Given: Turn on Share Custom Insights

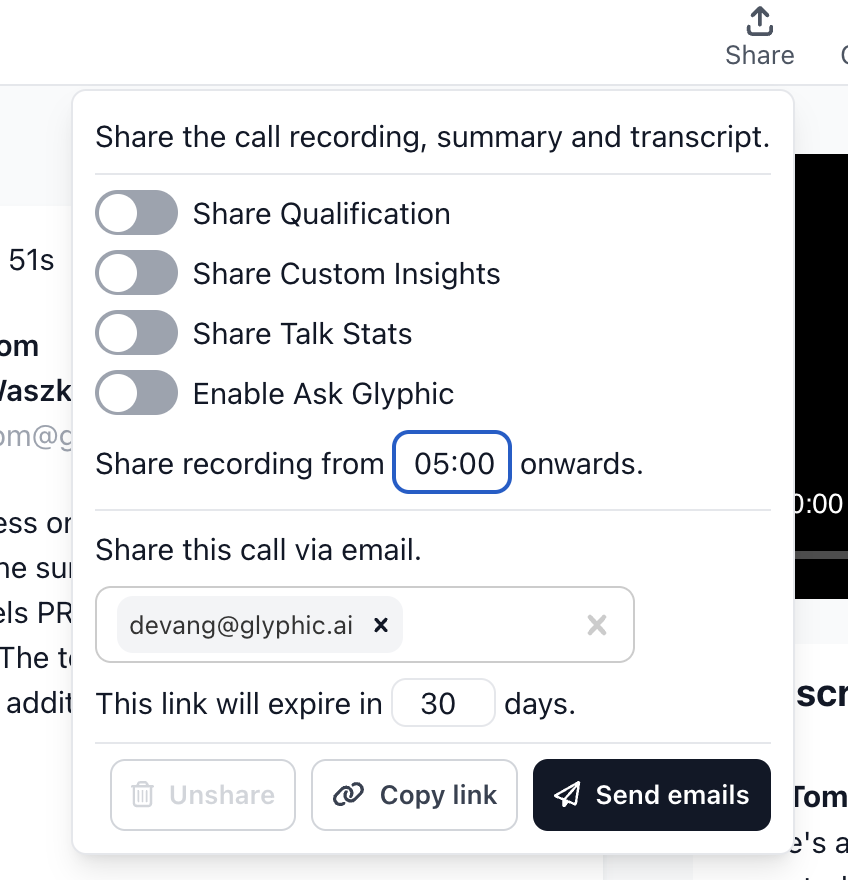Looking at the screenshot, I should click(x=136, y=274).
